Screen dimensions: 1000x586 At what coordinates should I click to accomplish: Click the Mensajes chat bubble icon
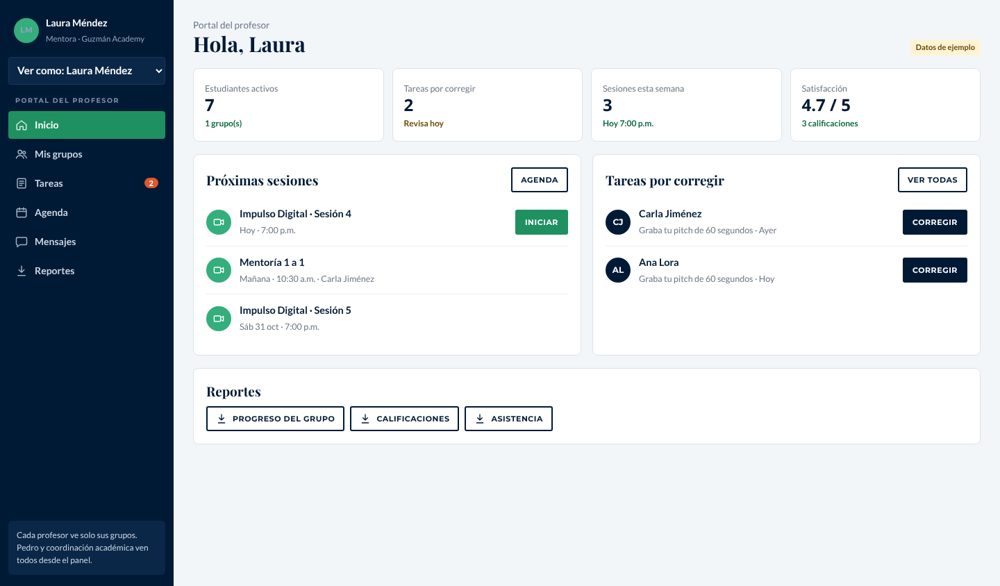[x=22, y=242]
